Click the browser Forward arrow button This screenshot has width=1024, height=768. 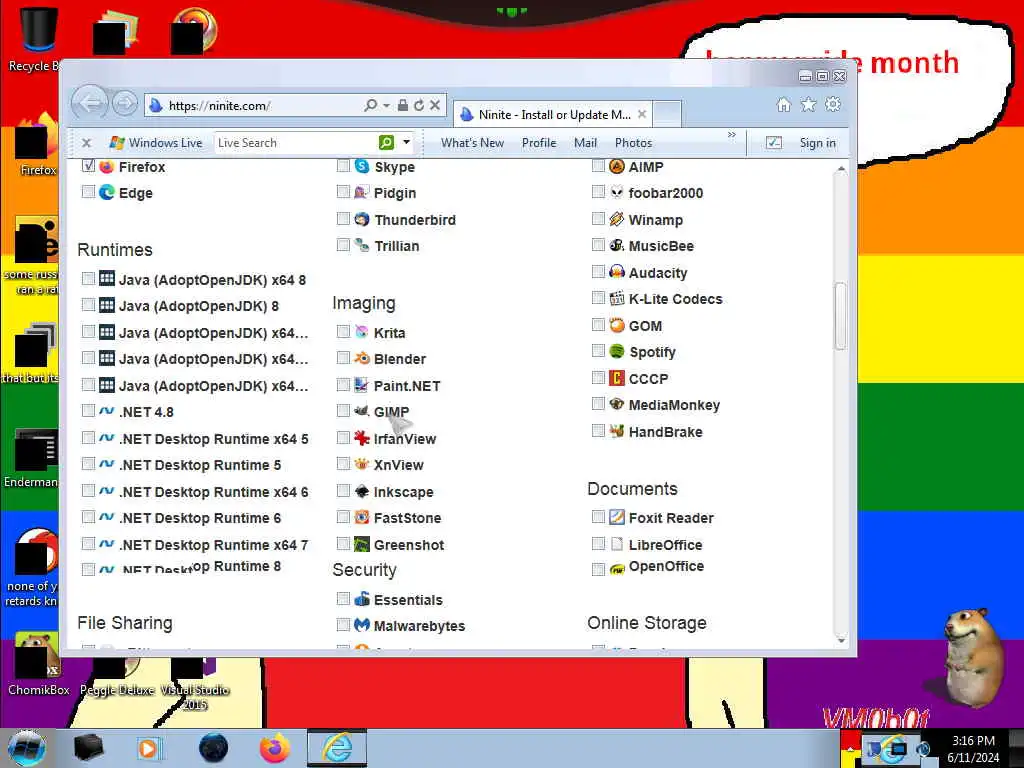124,103
